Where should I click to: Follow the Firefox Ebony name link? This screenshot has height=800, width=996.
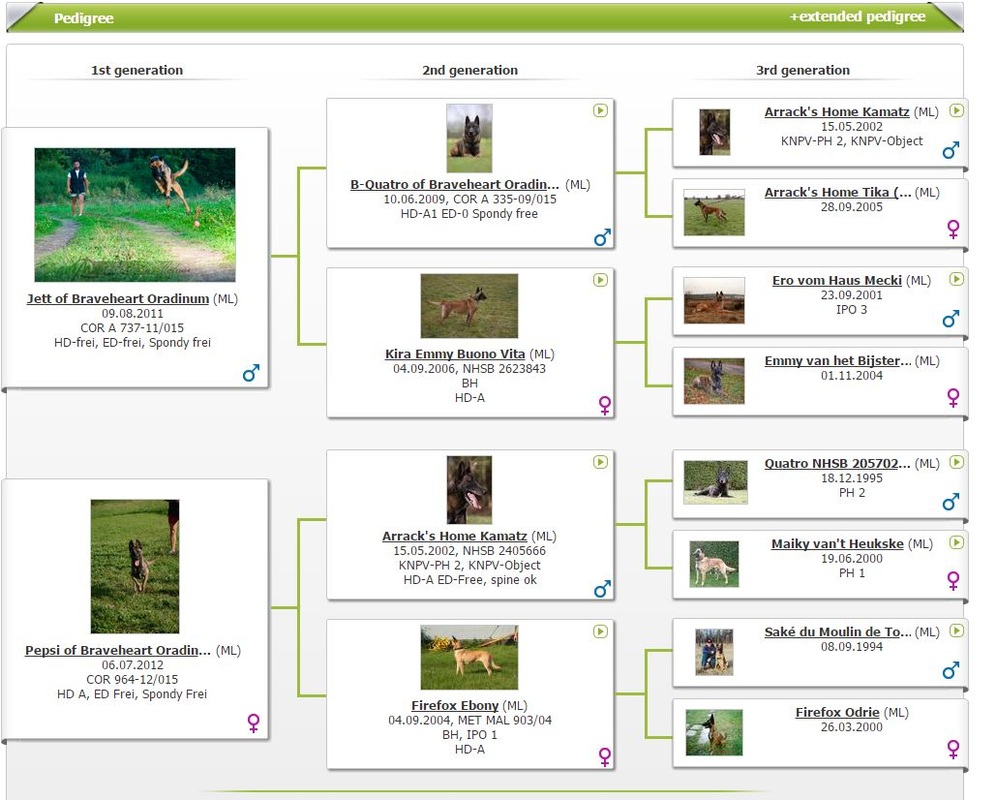pos(455,706)
